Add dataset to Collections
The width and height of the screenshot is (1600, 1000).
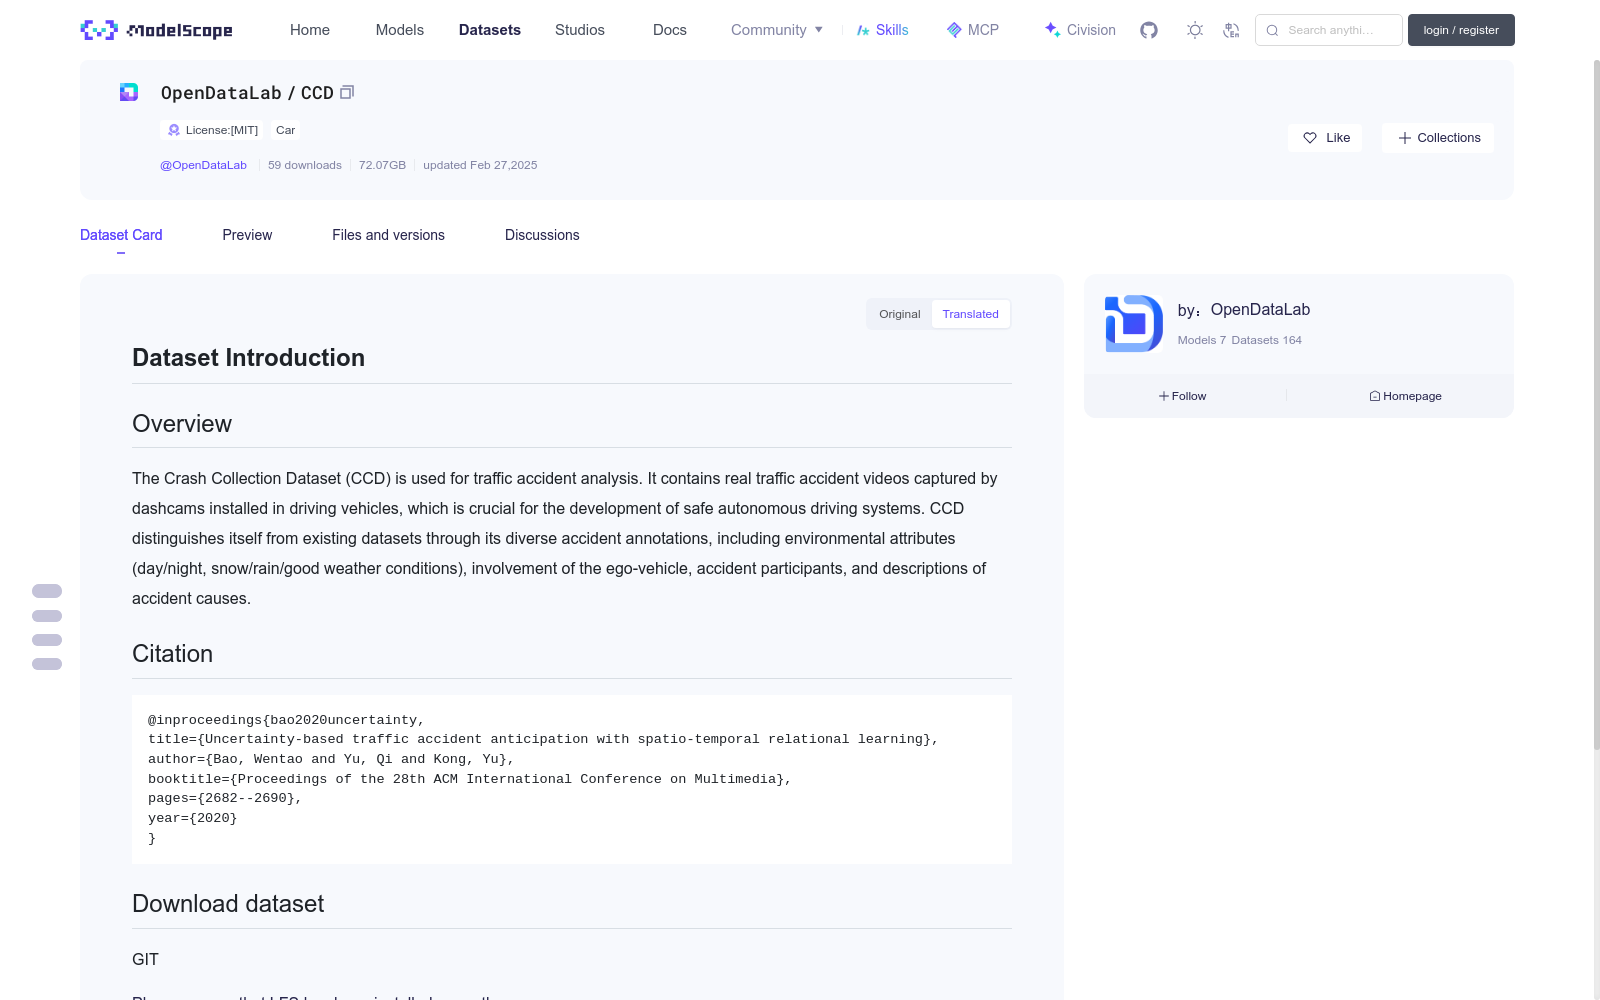pos(1438,138)
